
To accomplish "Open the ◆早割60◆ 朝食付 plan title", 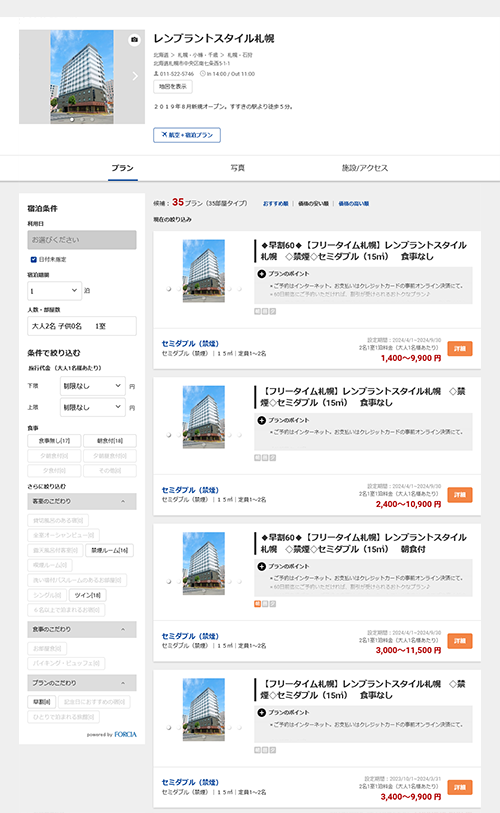I will (x=364, y=543).
